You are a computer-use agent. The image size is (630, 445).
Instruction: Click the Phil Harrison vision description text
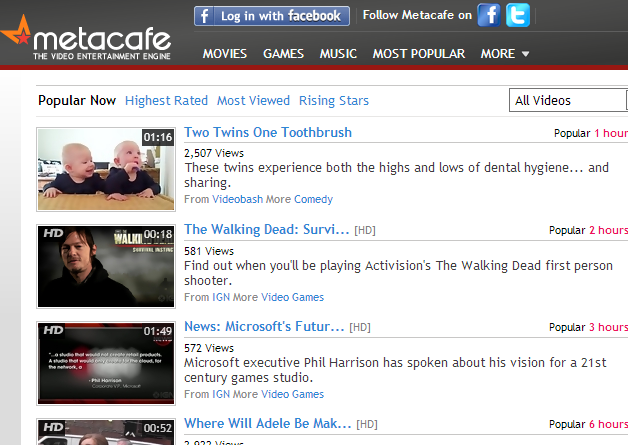click(x=395, y=370)
